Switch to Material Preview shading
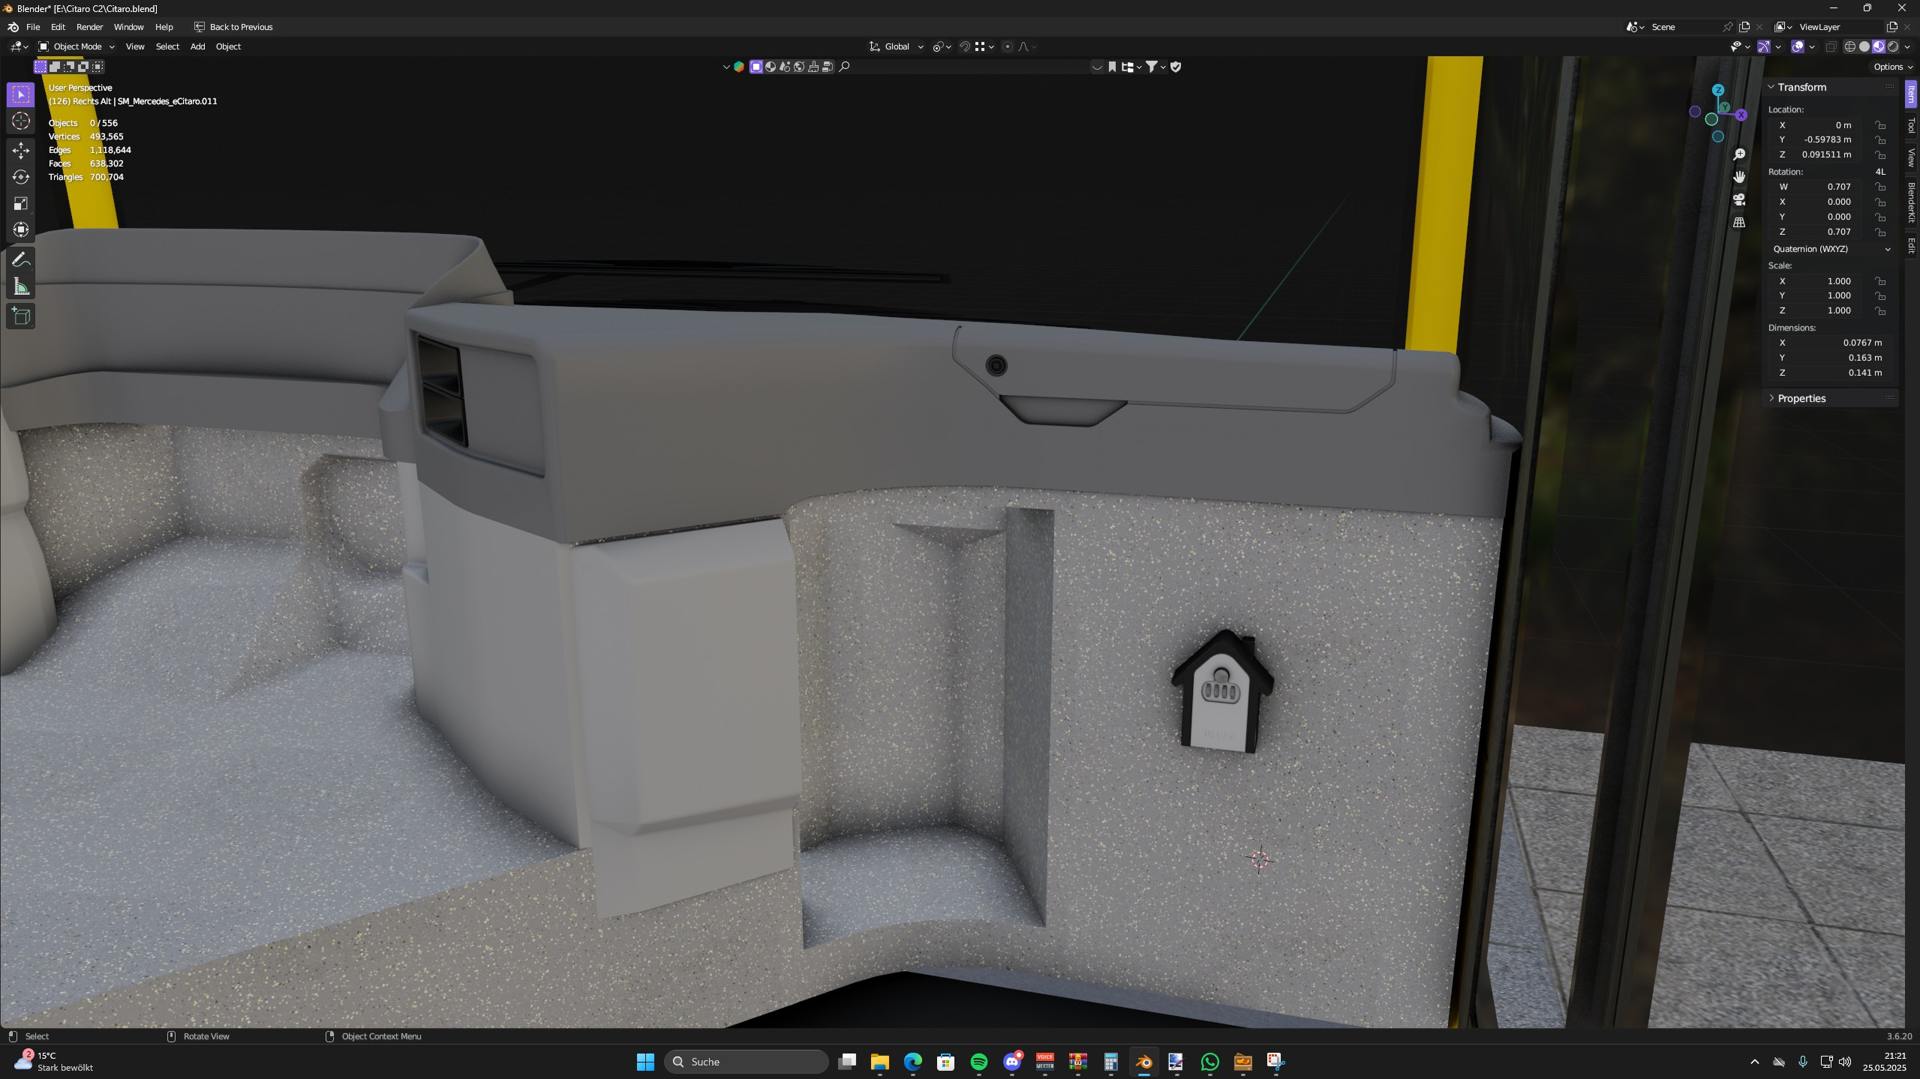 click(1878, 47)
